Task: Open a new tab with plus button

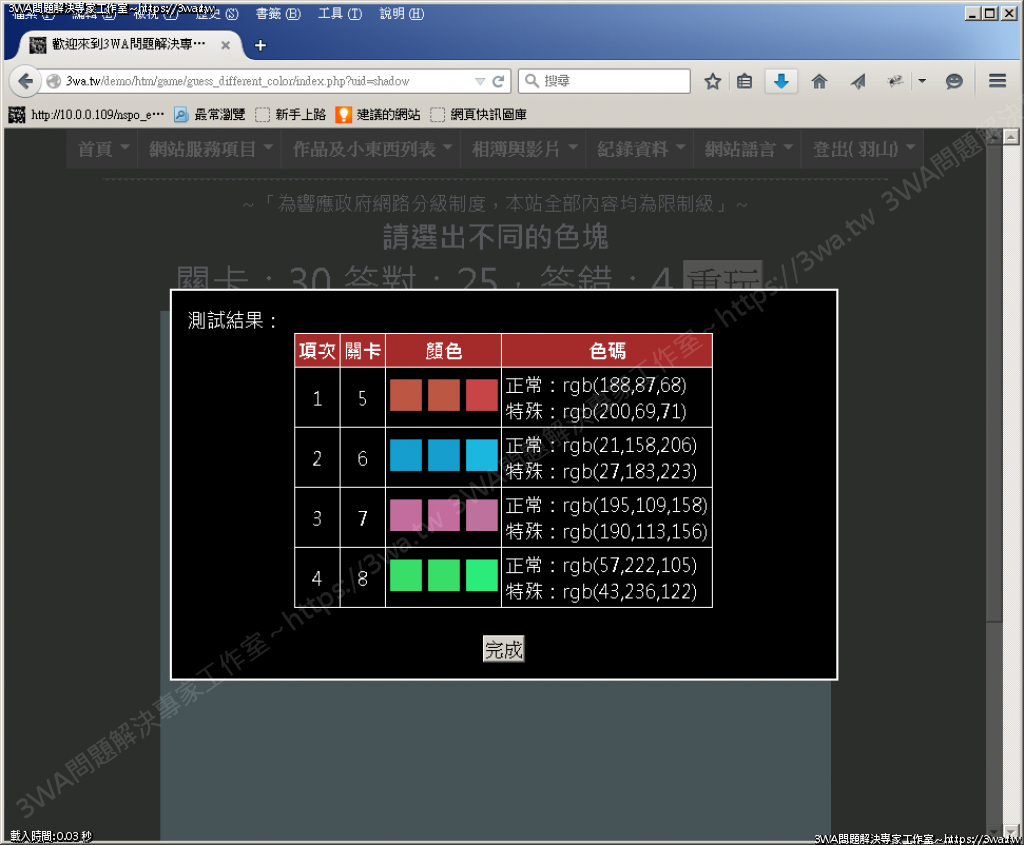Action: coord(261,45)
